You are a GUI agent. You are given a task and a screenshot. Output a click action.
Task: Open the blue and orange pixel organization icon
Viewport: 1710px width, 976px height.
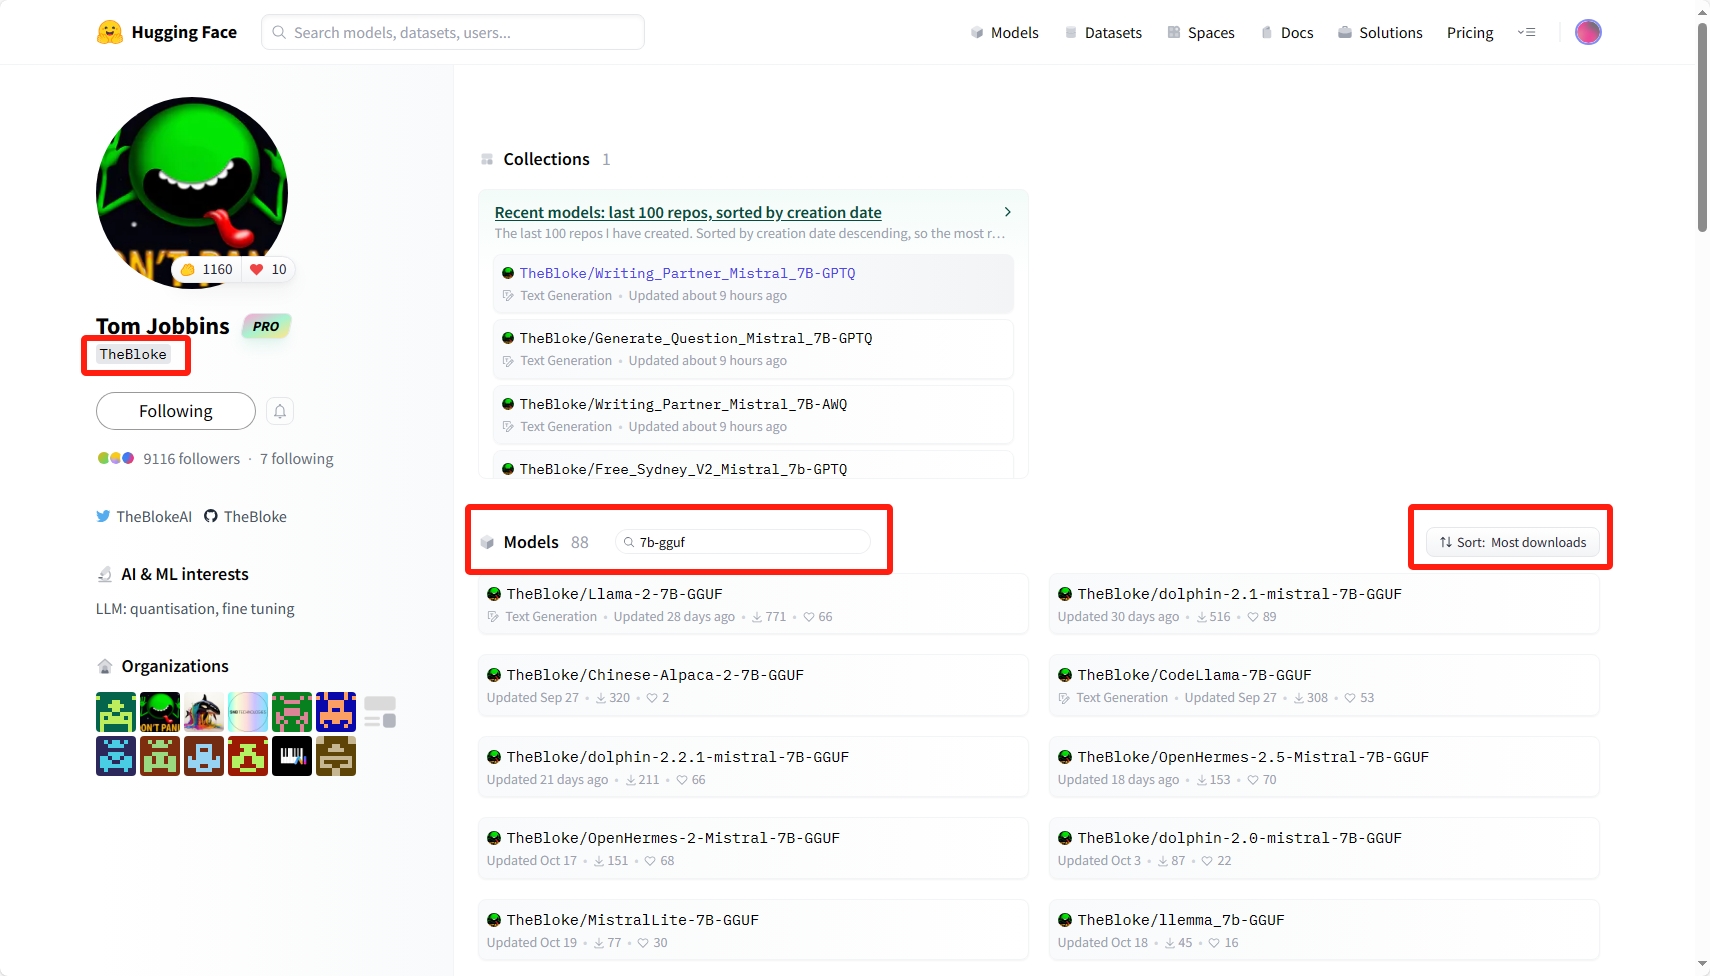point(336,712)
